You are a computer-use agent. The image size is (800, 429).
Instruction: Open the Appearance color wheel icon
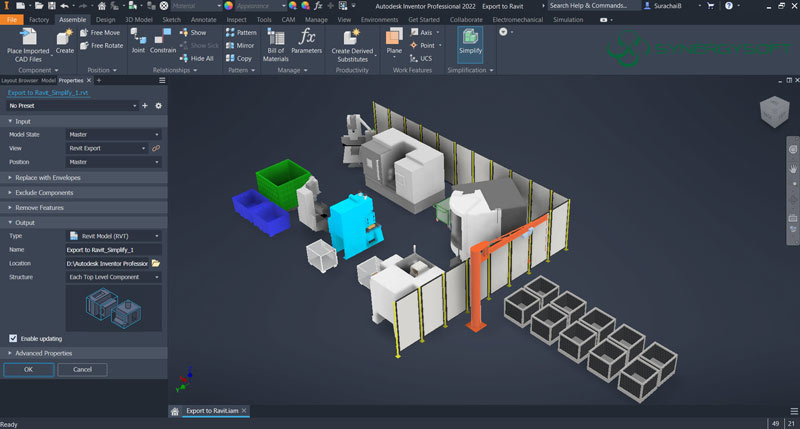pos(229,6)
